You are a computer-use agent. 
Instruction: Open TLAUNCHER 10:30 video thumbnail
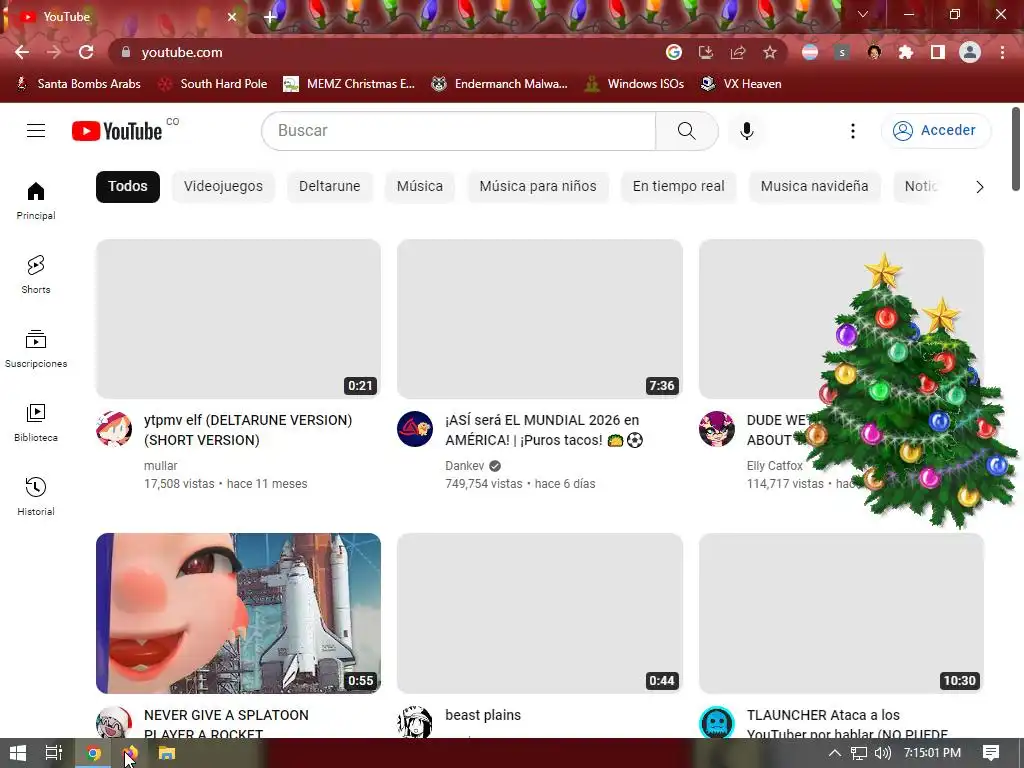point(841,613)
